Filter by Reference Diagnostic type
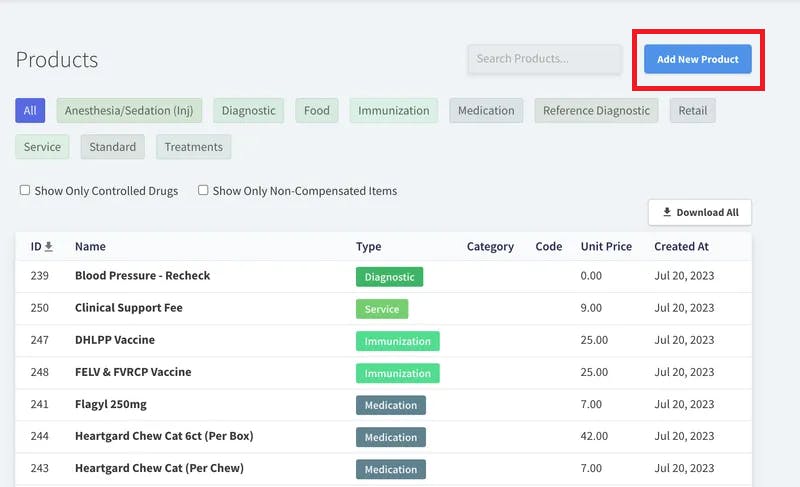The height and width of the screenshot is (487, 800). tap(596, 111)
